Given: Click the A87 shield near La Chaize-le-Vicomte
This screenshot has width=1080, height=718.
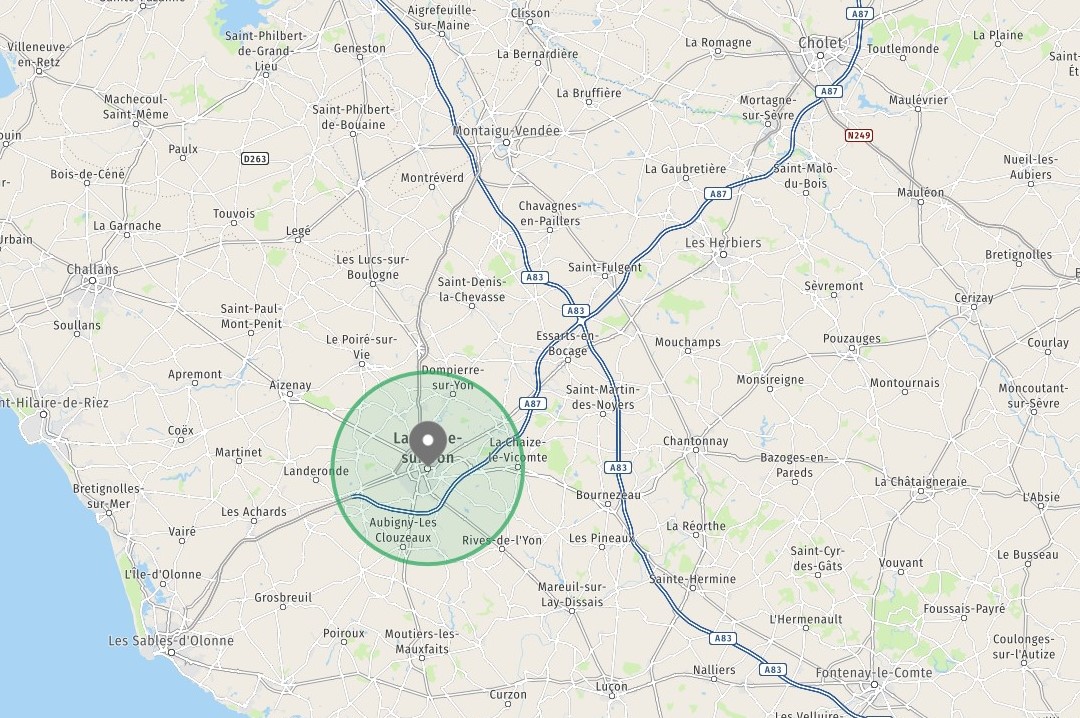Looking at the screenshot, I should pos(532,404).
